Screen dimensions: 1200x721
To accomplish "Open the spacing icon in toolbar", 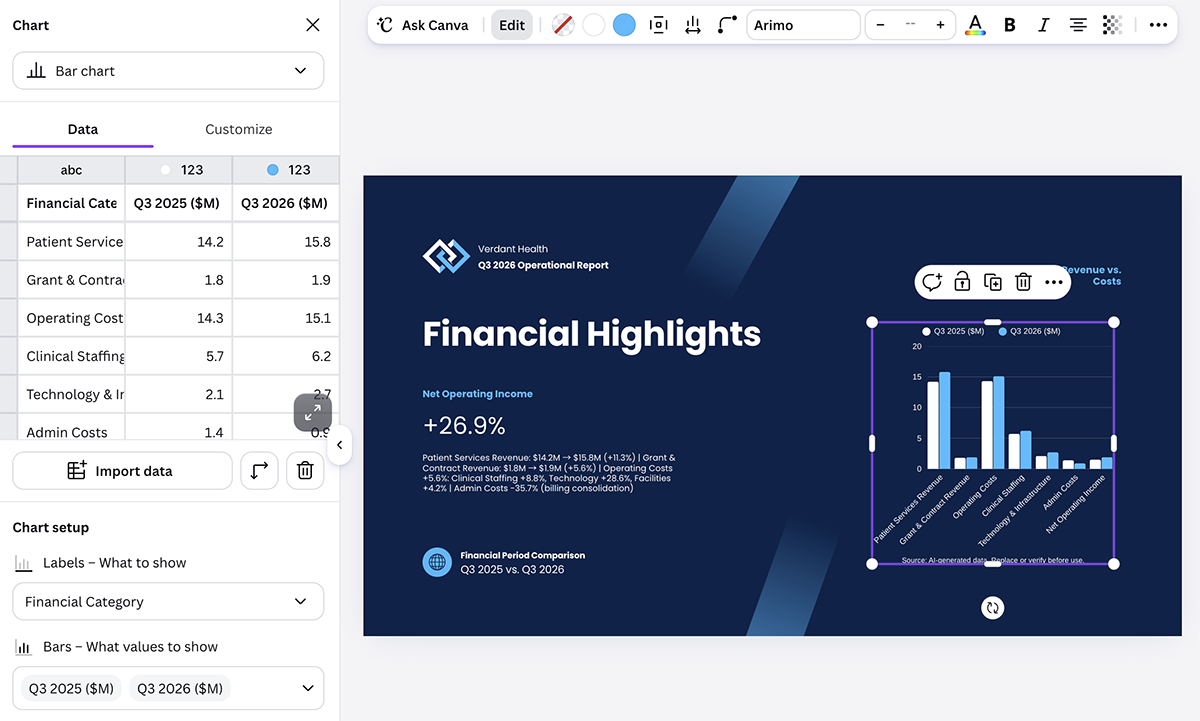I will click(692, 25).
